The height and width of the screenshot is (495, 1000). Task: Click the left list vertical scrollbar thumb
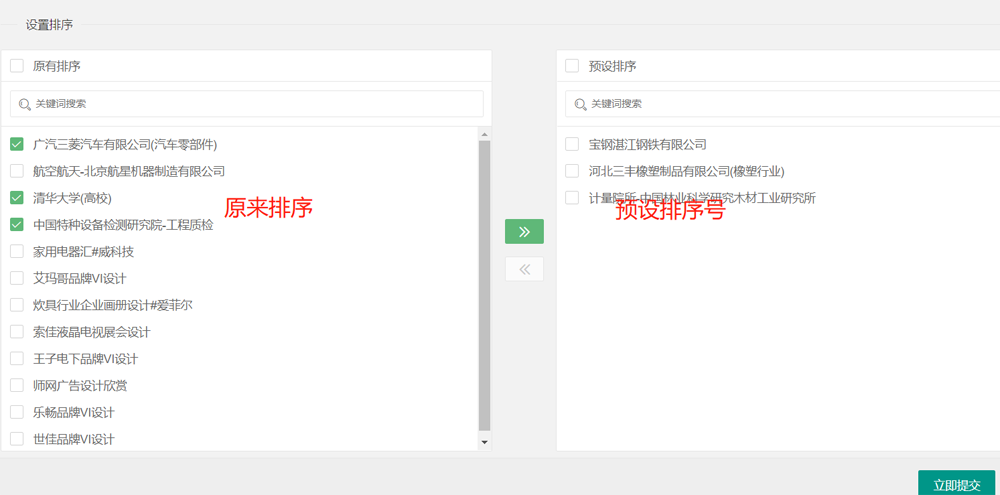click(x=484, y=285)
